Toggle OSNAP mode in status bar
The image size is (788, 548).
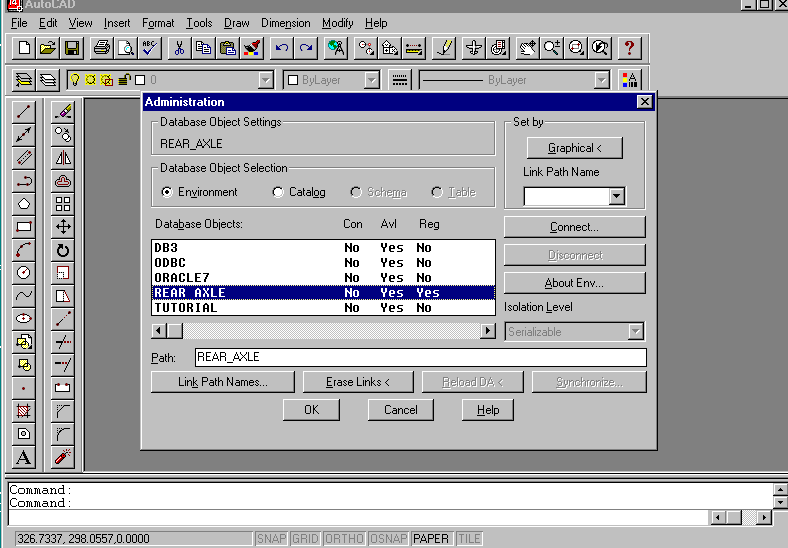coord(388,538)
